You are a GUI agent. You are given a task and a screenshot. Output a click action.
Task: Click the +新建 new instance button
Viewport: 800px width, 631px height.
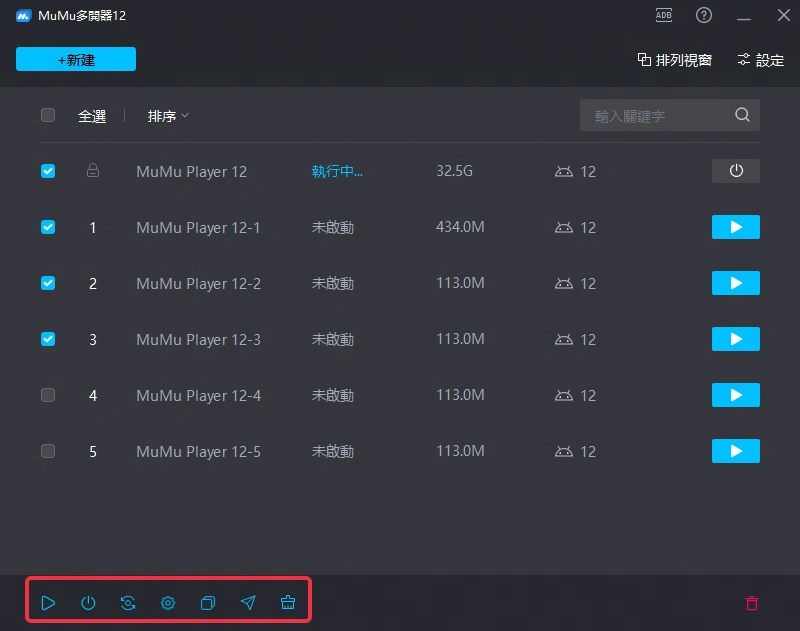tap(75, 59)
